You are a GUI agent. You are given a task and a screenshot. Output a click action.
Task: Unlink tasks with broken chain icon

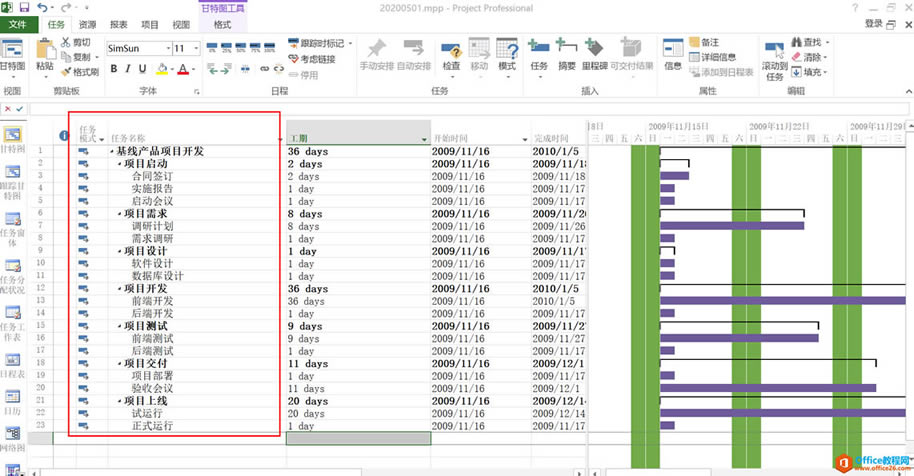click(279, 69)
